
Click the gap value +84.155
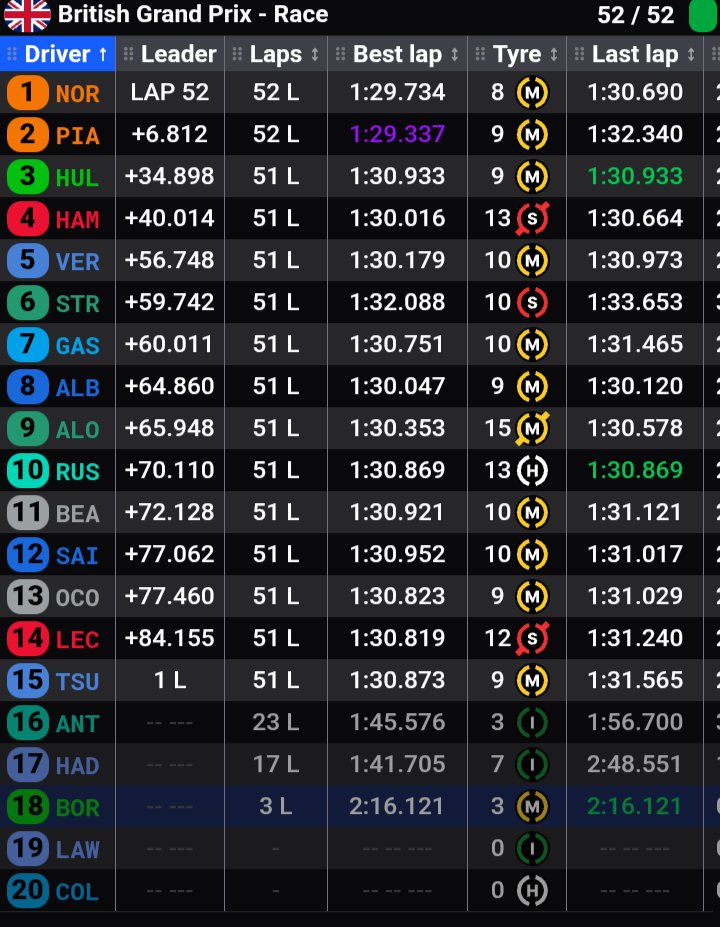coord(170,638)
